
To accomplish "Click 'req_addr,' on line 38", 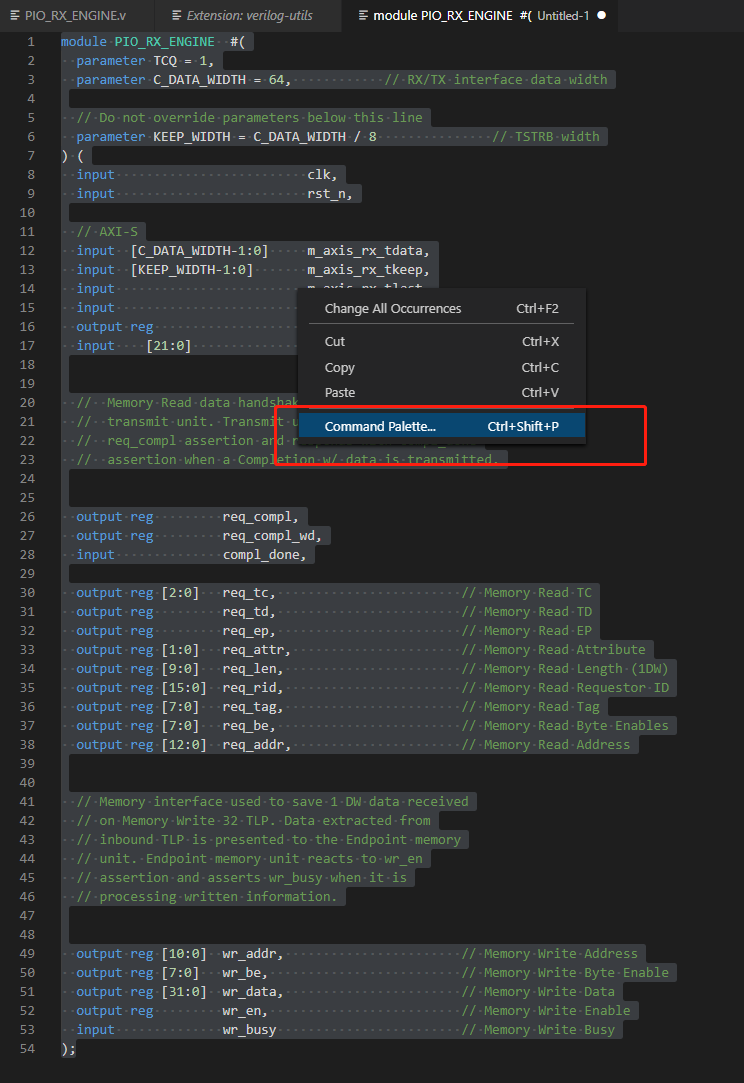I will [256, 745].
